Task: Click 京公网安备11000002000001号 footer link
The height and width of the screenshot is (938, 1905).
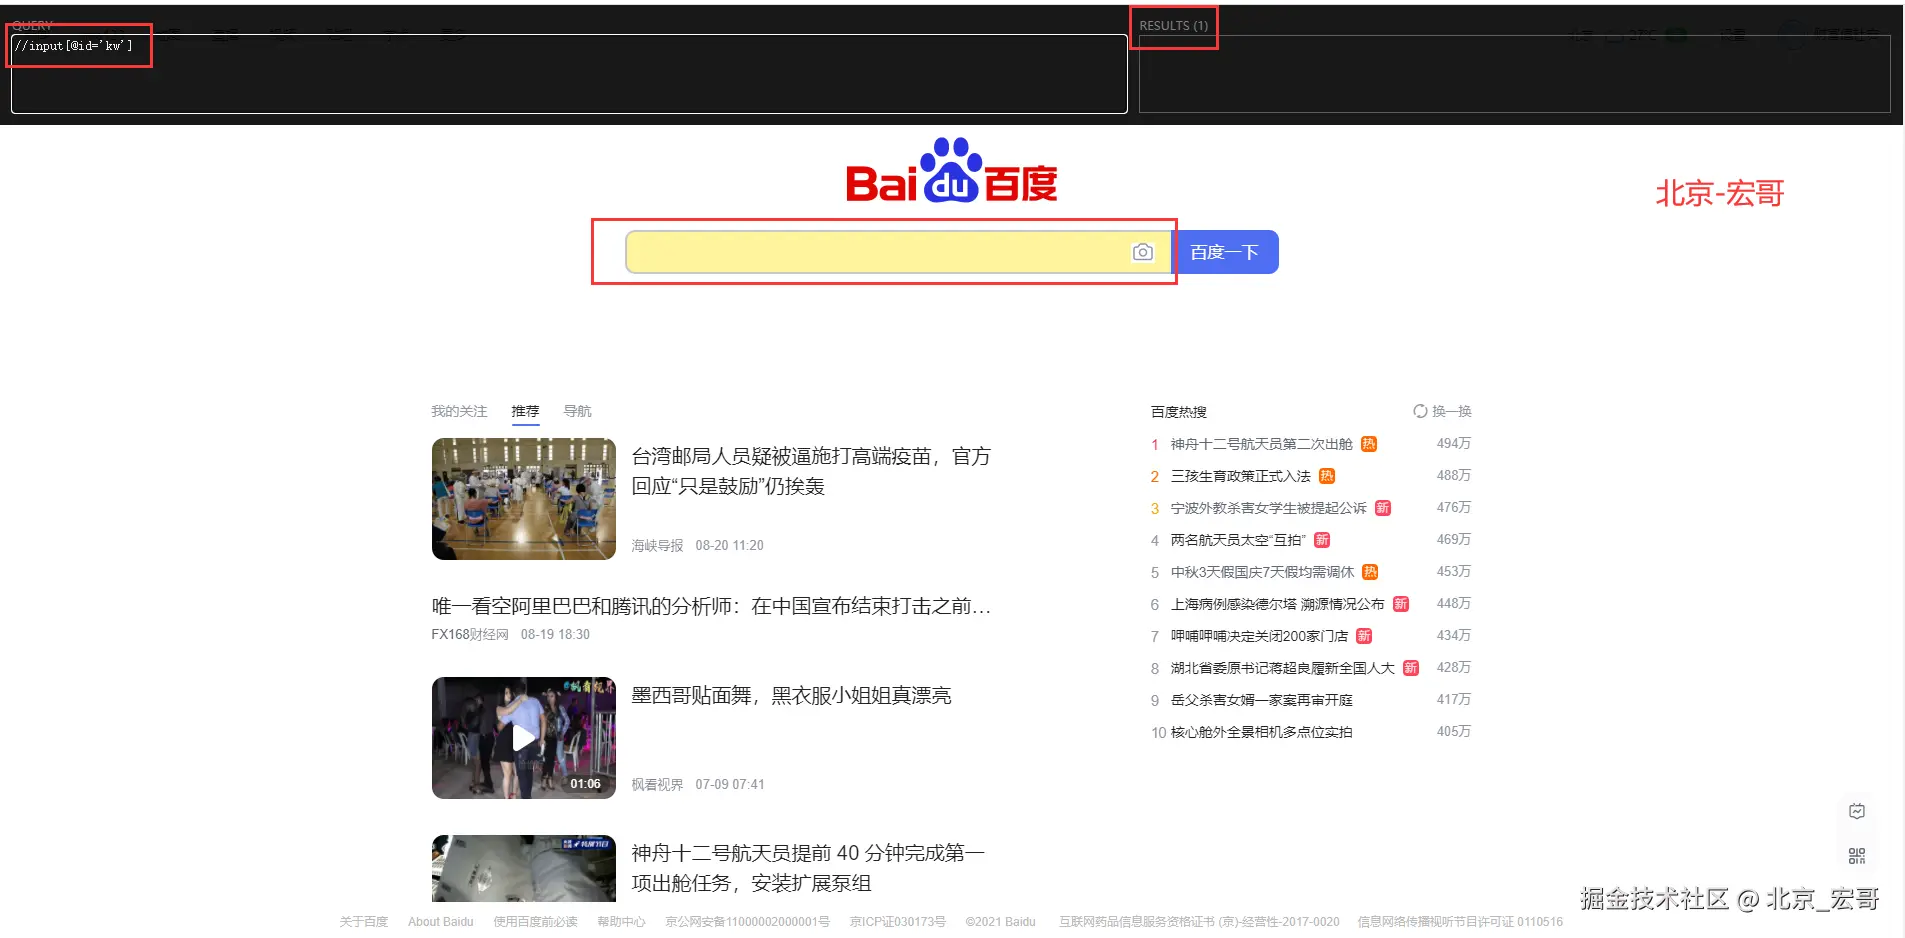Action: (x=747, y=922)
